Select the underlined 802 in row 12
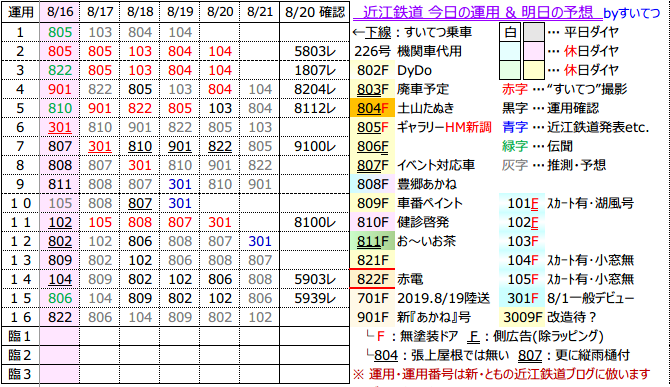 (x=60, y=241)
